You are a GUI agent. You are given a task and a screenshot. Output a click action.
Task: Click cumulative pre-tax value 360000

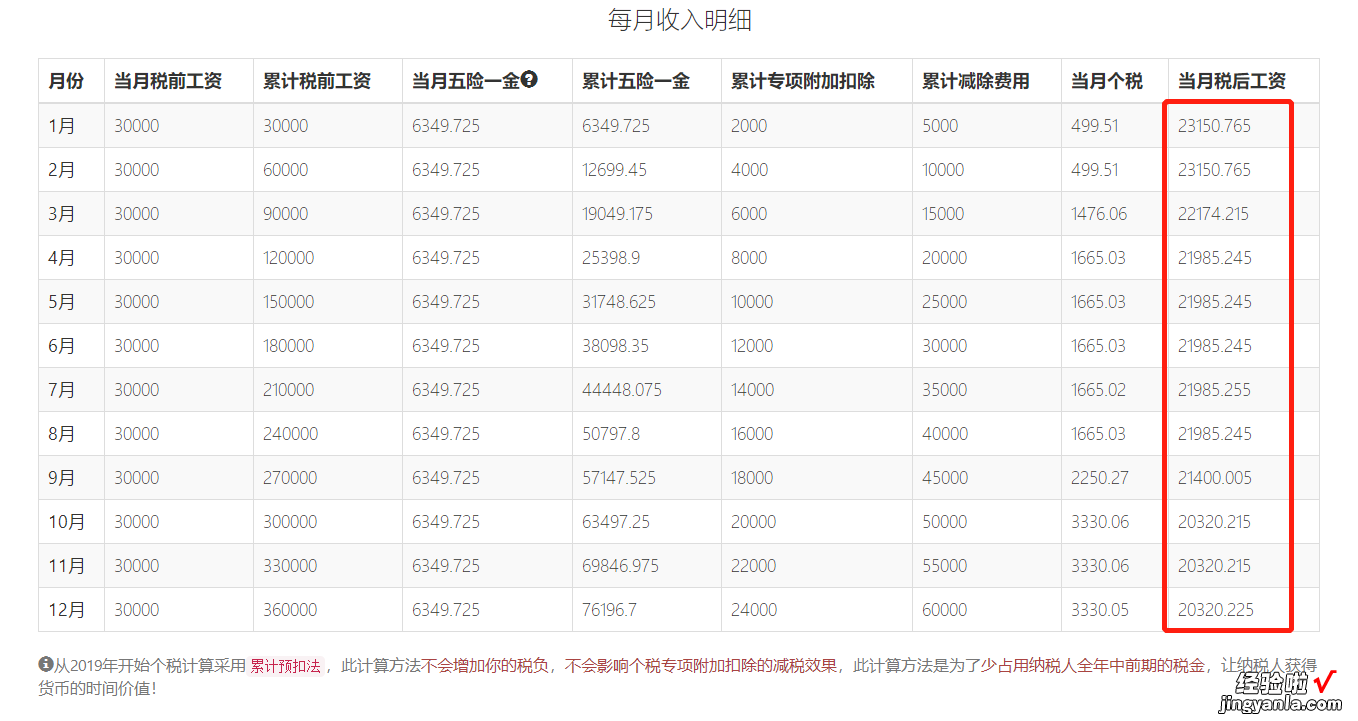pyautogui.click(x=290, y=610)
